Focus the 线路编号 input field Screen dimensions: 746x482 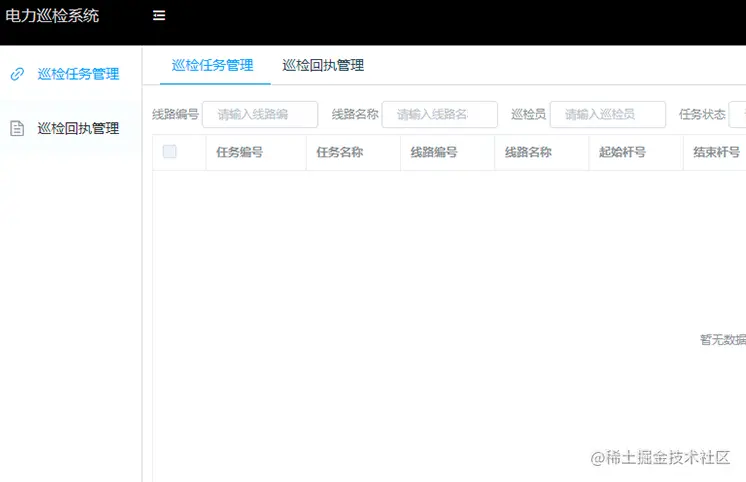click(x=260, y=114)
